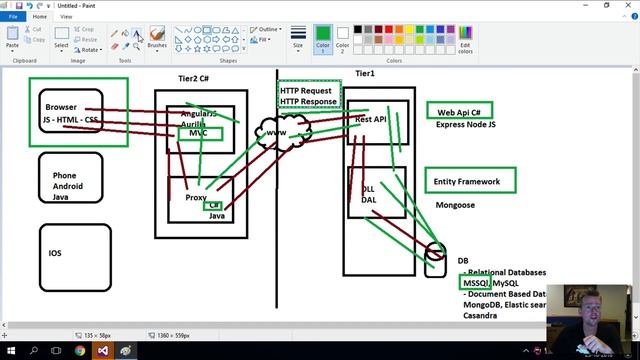Expand the Shapes gallery more arrow
The height and width of the screenshot is (360, 640).
pyautogui.click(x=244, y=49)
